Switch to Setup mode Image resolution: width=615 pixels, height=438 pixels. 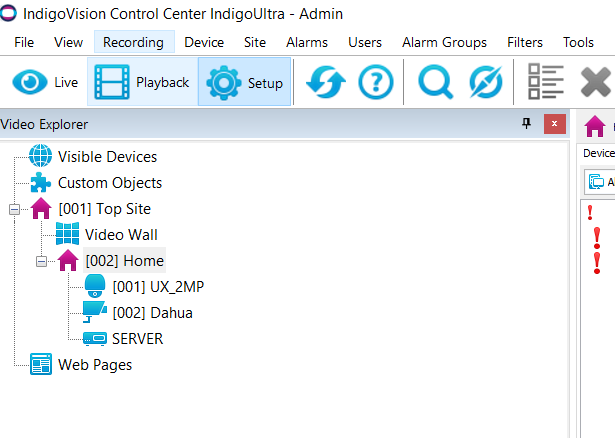pos(245,82)
